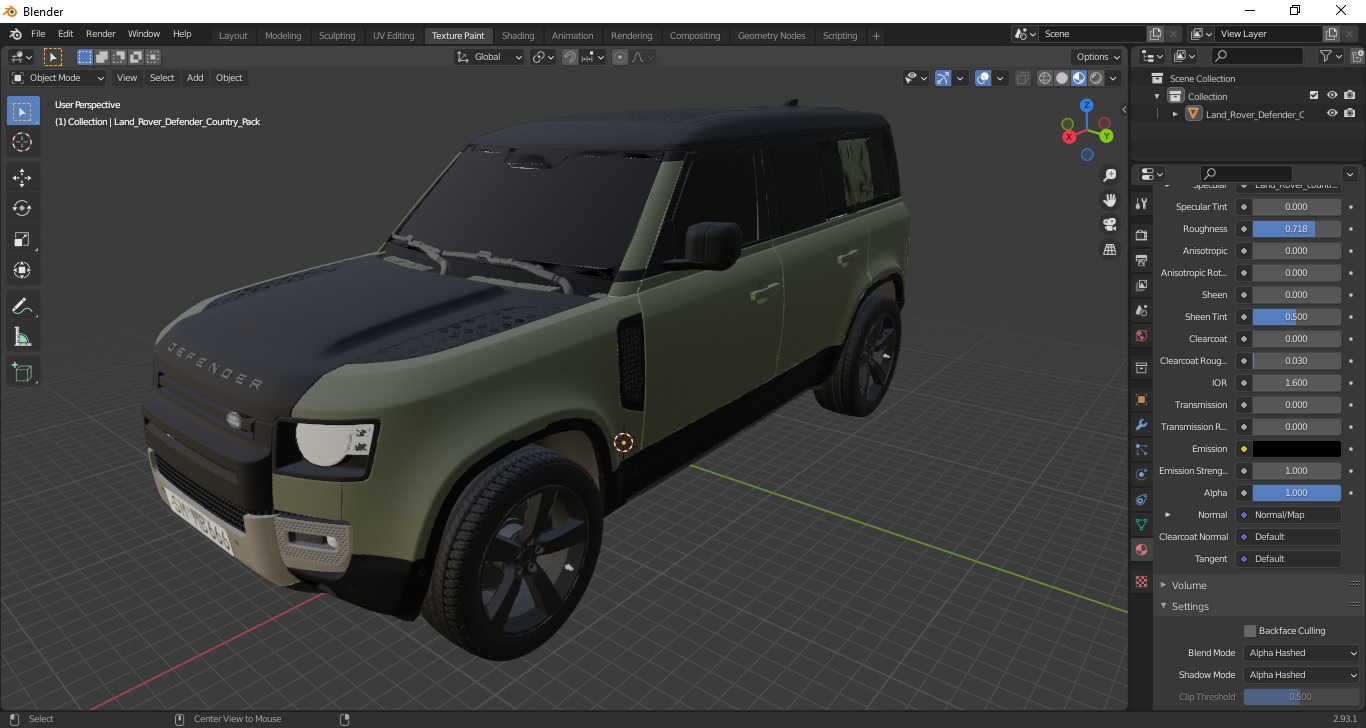Switch to Solid viewport shading

pyautogui.click(x=1062, y=78)
